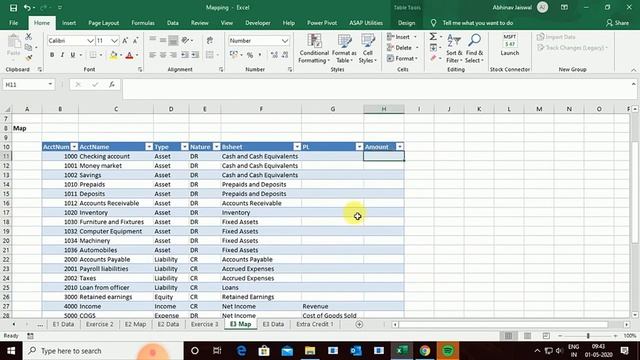Click the Cut scissors icon
This screenshot has width=640, height=360.
(29, 37)
